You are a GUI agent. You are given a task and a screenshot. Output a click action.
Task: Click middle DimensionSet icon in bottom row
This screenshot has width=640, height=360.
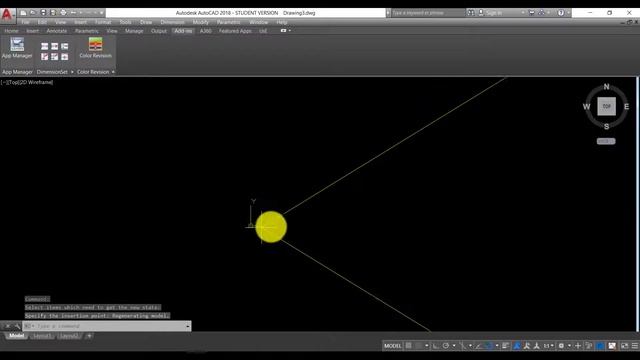(55, 57)
